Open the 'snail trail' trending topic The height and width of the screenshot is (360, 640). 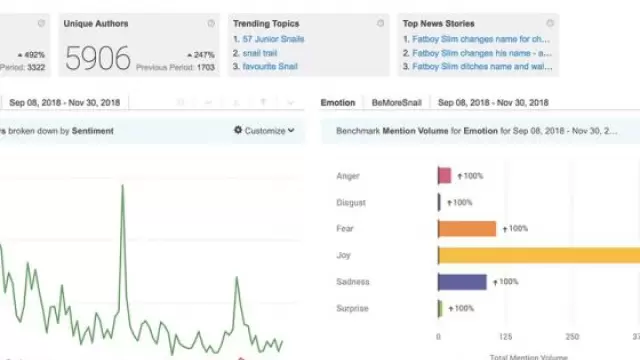(x=260, y=53)
